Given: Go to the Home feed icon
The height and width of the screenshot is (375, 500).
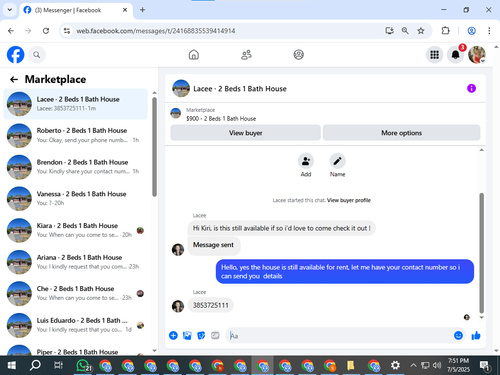Looking at the screenshot, I should (x=194, y=55).
